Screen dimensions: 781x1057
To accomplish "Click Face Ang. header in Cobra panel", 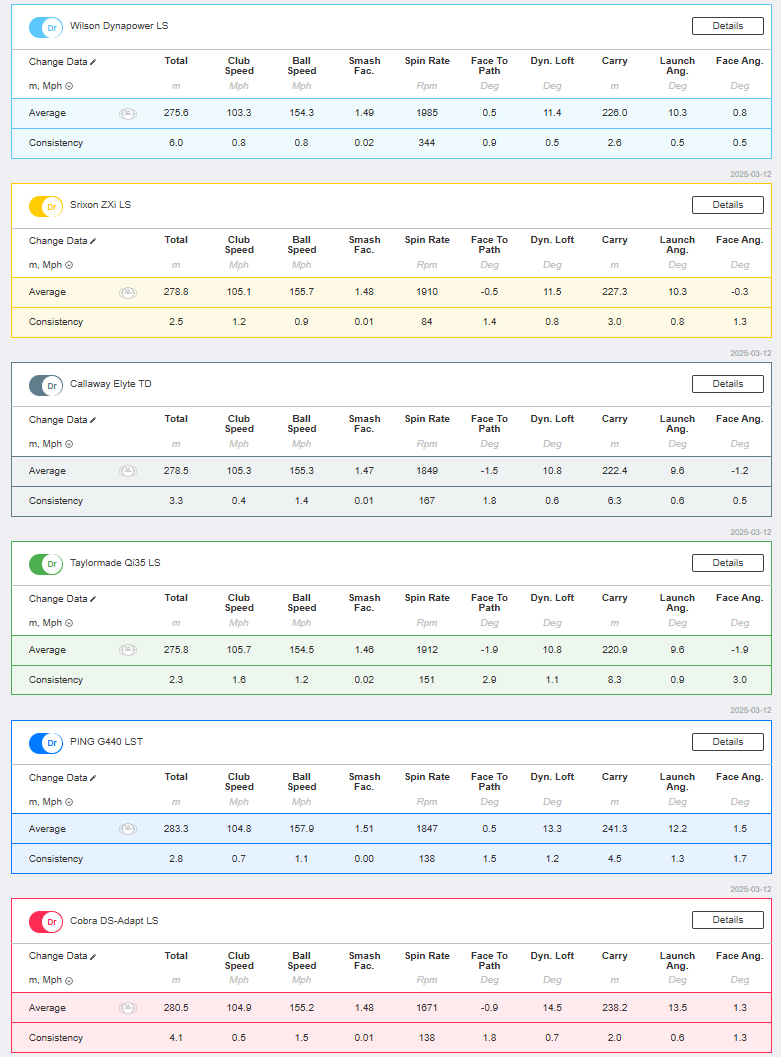I will [740, 956].
